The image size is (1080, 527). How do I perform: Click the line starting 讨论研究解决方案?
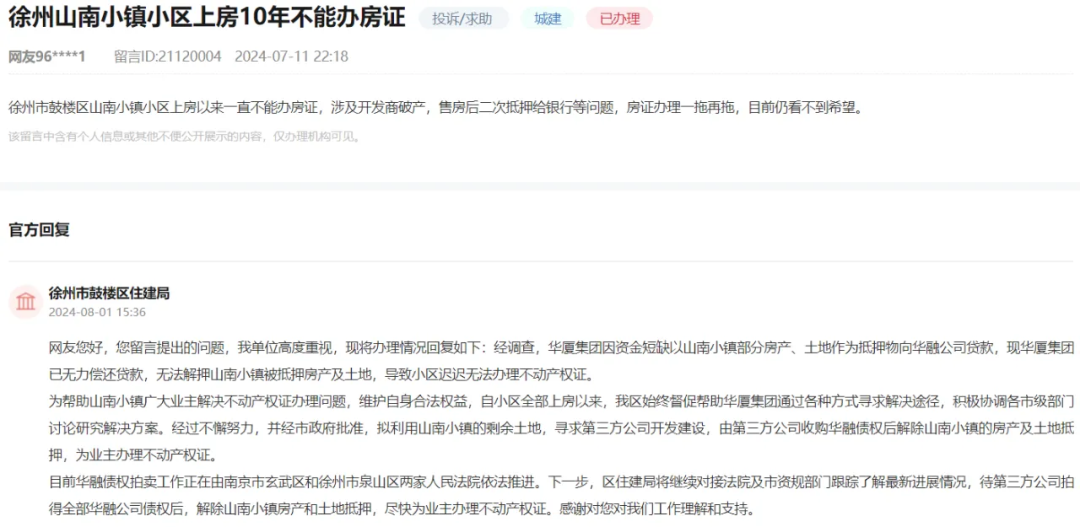561,428
